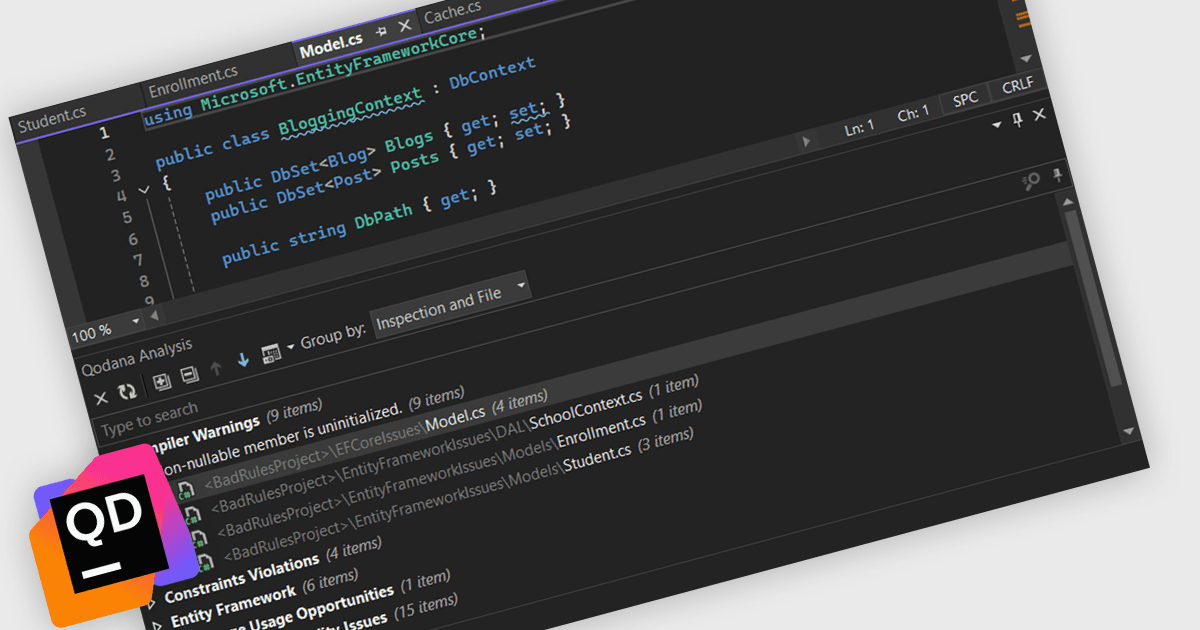Toggle the SPC indentation indicator

(x=965, y=99)
